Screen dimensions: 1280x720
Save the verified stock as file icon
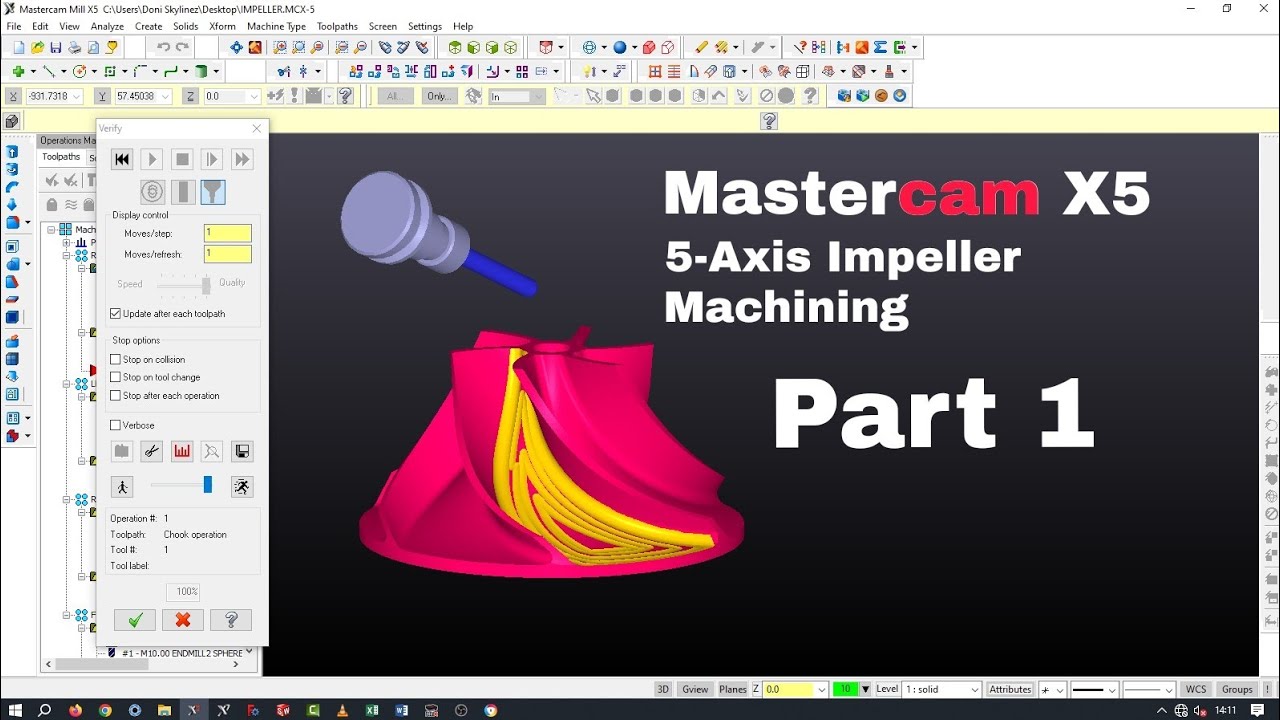[242, 451]
